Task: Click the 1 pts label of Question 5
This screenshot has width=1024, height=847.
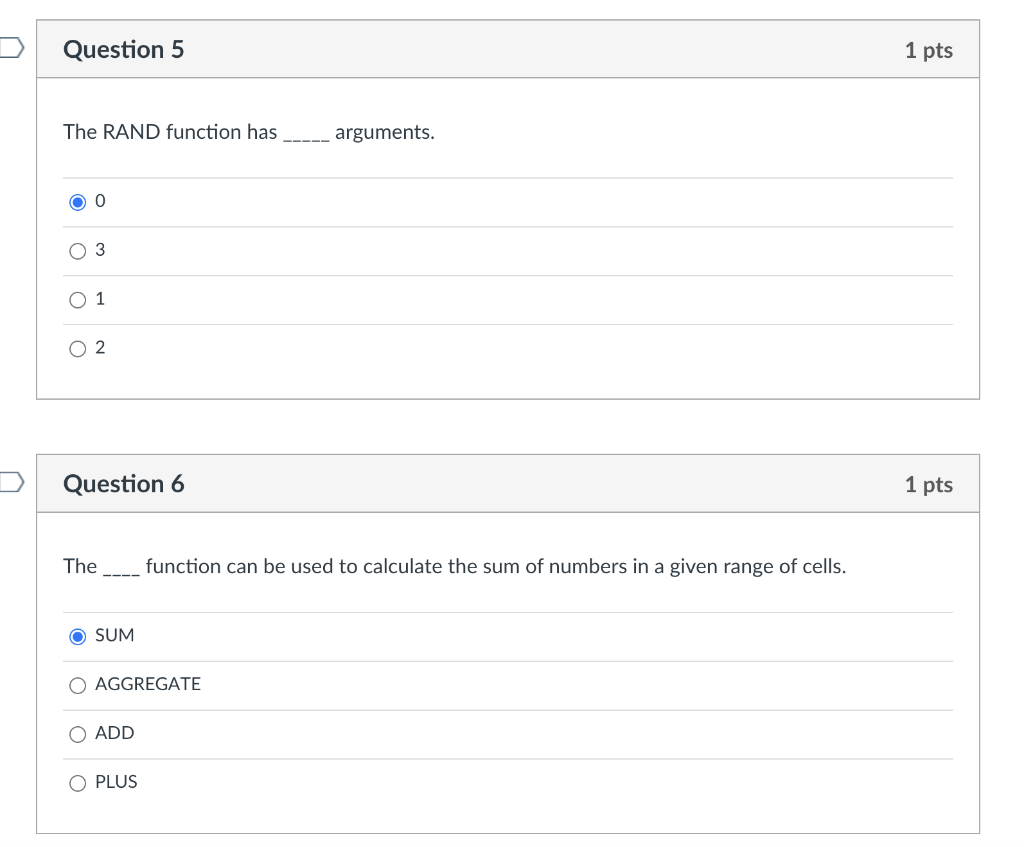Action: [x=928, y=50]
